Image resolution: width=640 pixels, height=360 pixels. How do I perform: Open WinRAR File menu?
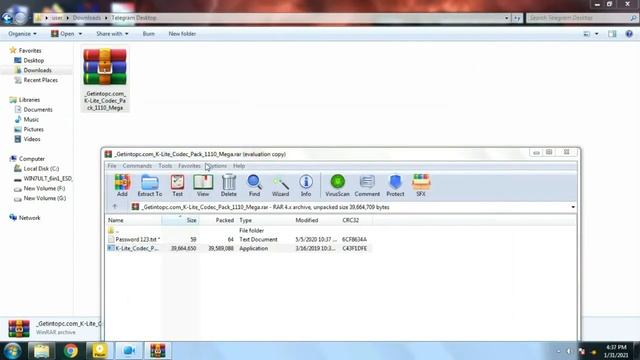(112, 166)
